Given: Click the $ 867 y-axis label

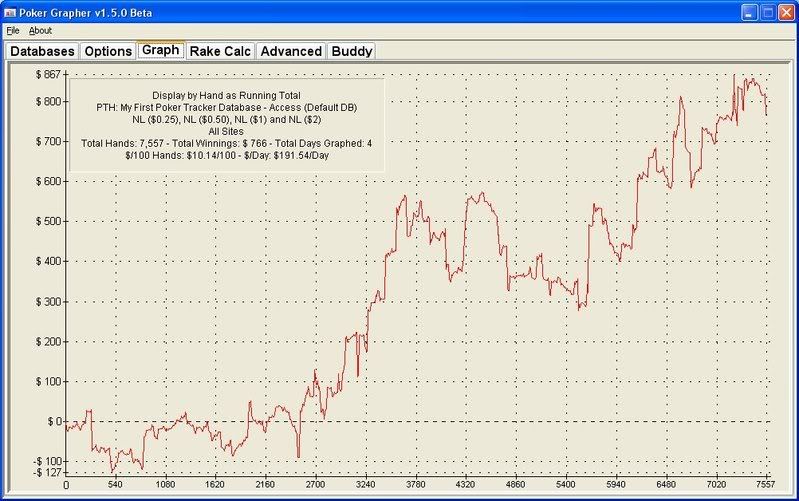Looking at the screenshot, I should 47,75.
